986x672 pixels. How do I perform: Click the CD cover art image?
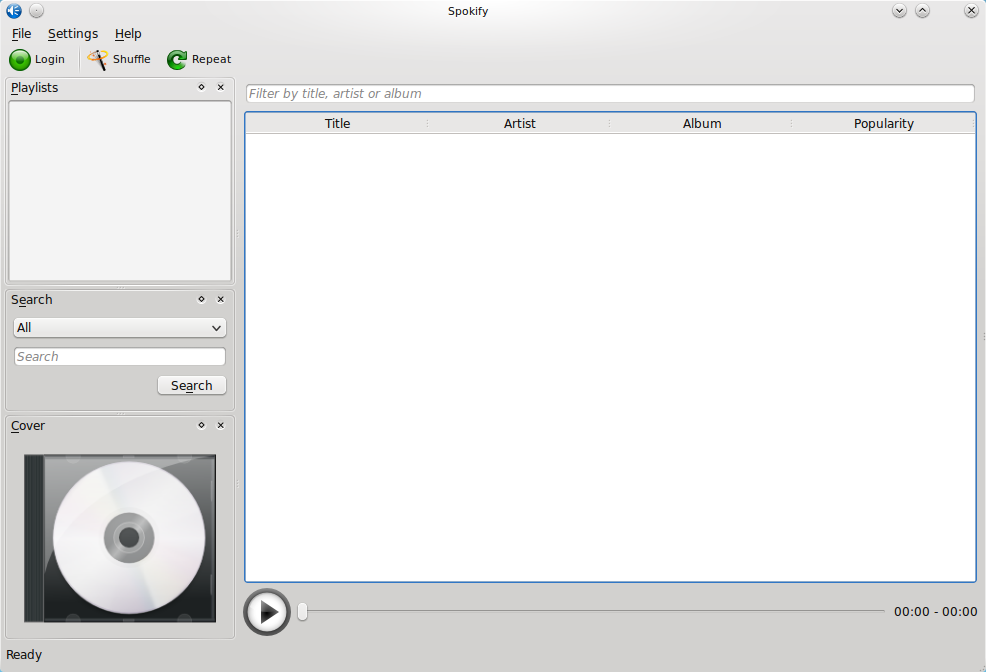coord(120,538)
